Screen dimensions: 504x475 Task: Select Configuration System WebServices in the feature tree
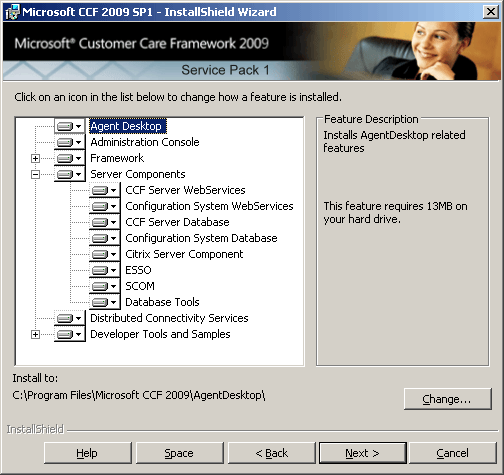click(x=209, y=206)
